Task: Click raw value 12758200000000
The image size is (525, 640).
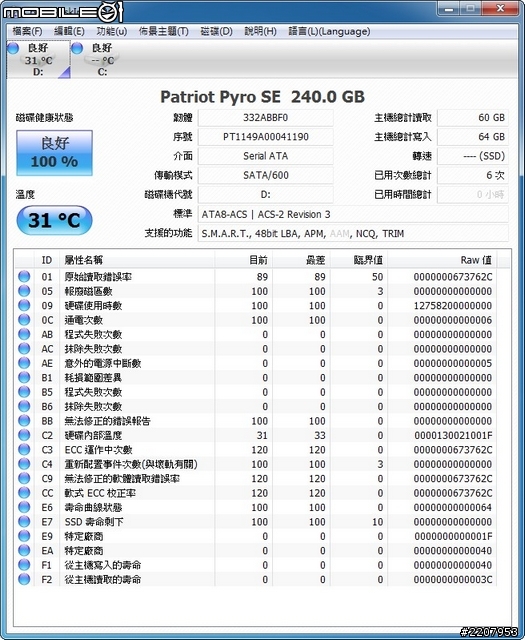Action: point(453,306)
